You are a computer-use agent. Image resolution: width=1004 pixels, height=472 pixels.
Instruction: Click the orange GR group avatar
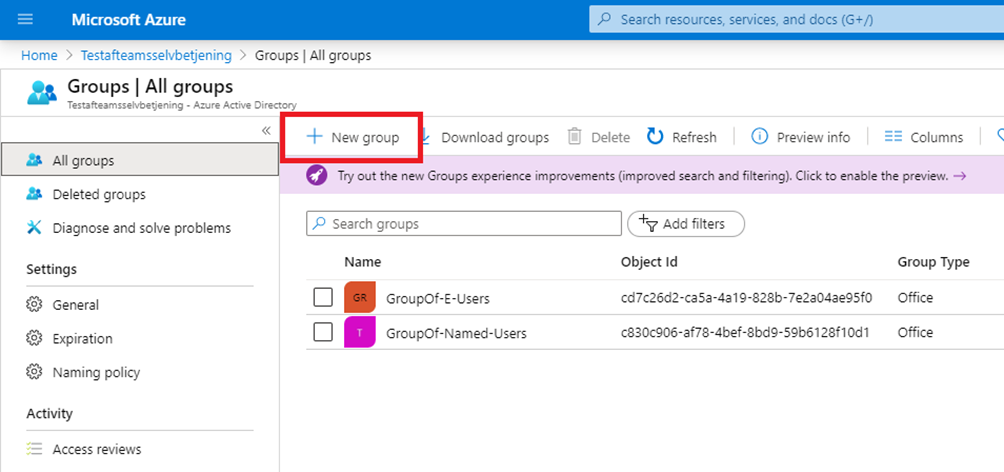[360, 297]
